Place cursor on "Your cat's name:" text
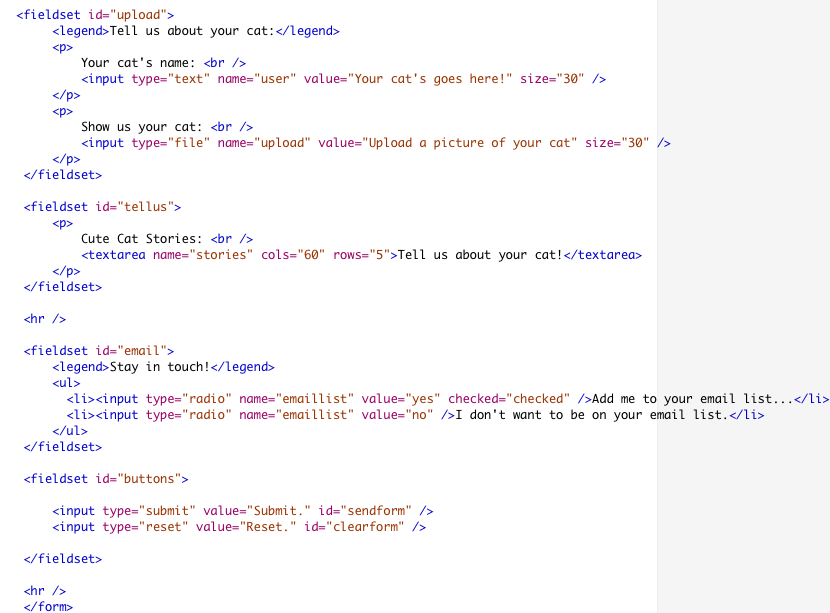Viewport: 830px width, 613px height. pos(138,63)
